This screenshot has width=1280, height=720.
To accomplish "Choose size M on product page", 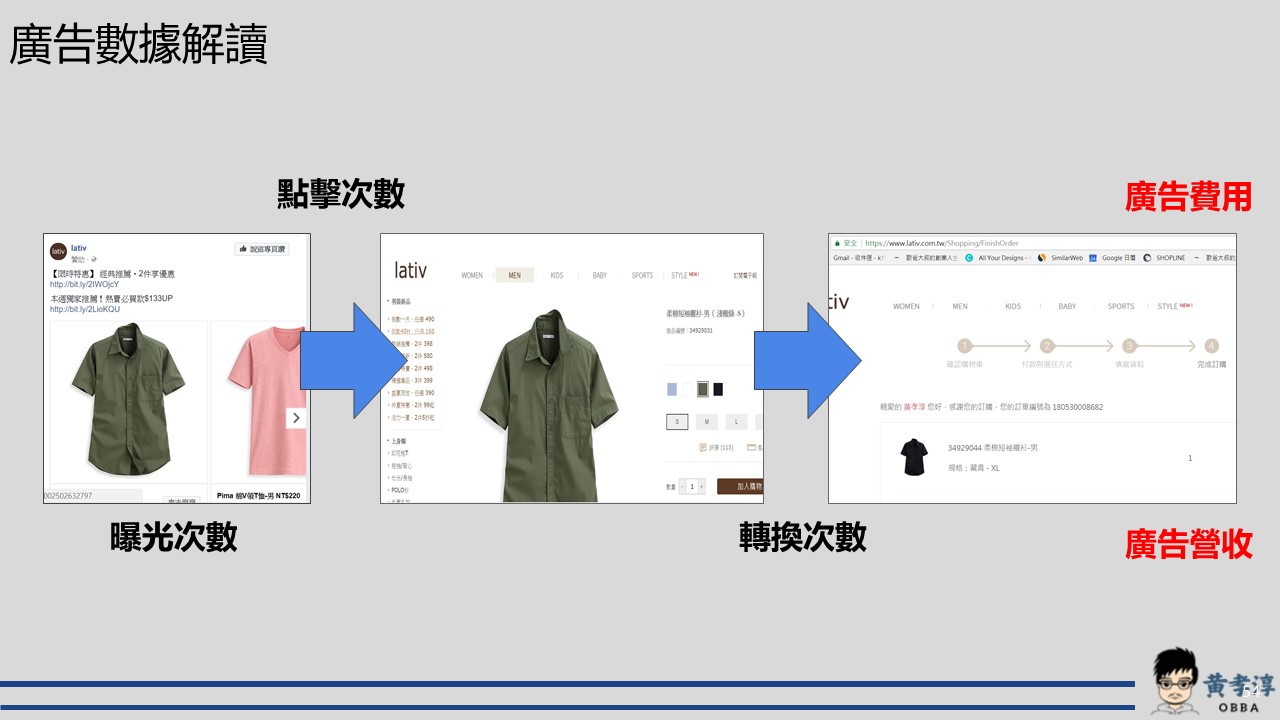I will [x=706, y=422].
